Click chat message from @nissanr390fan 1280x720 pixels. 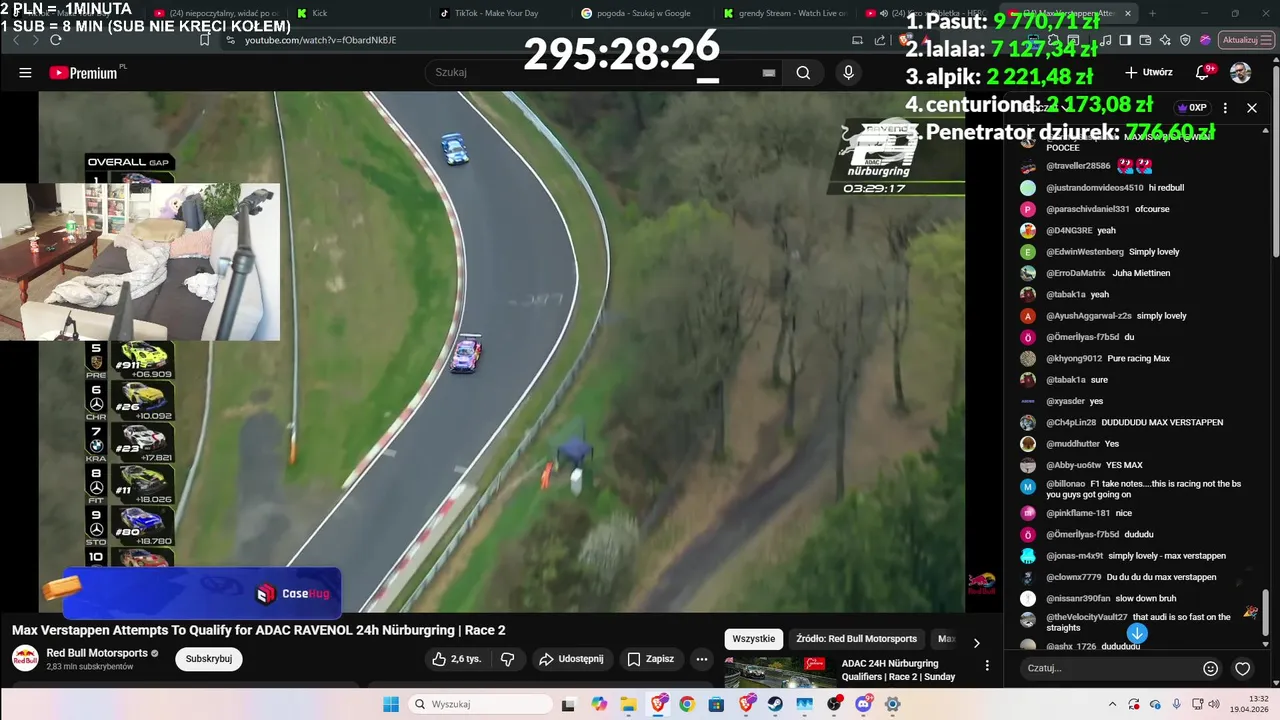[x=1146, y=598]
